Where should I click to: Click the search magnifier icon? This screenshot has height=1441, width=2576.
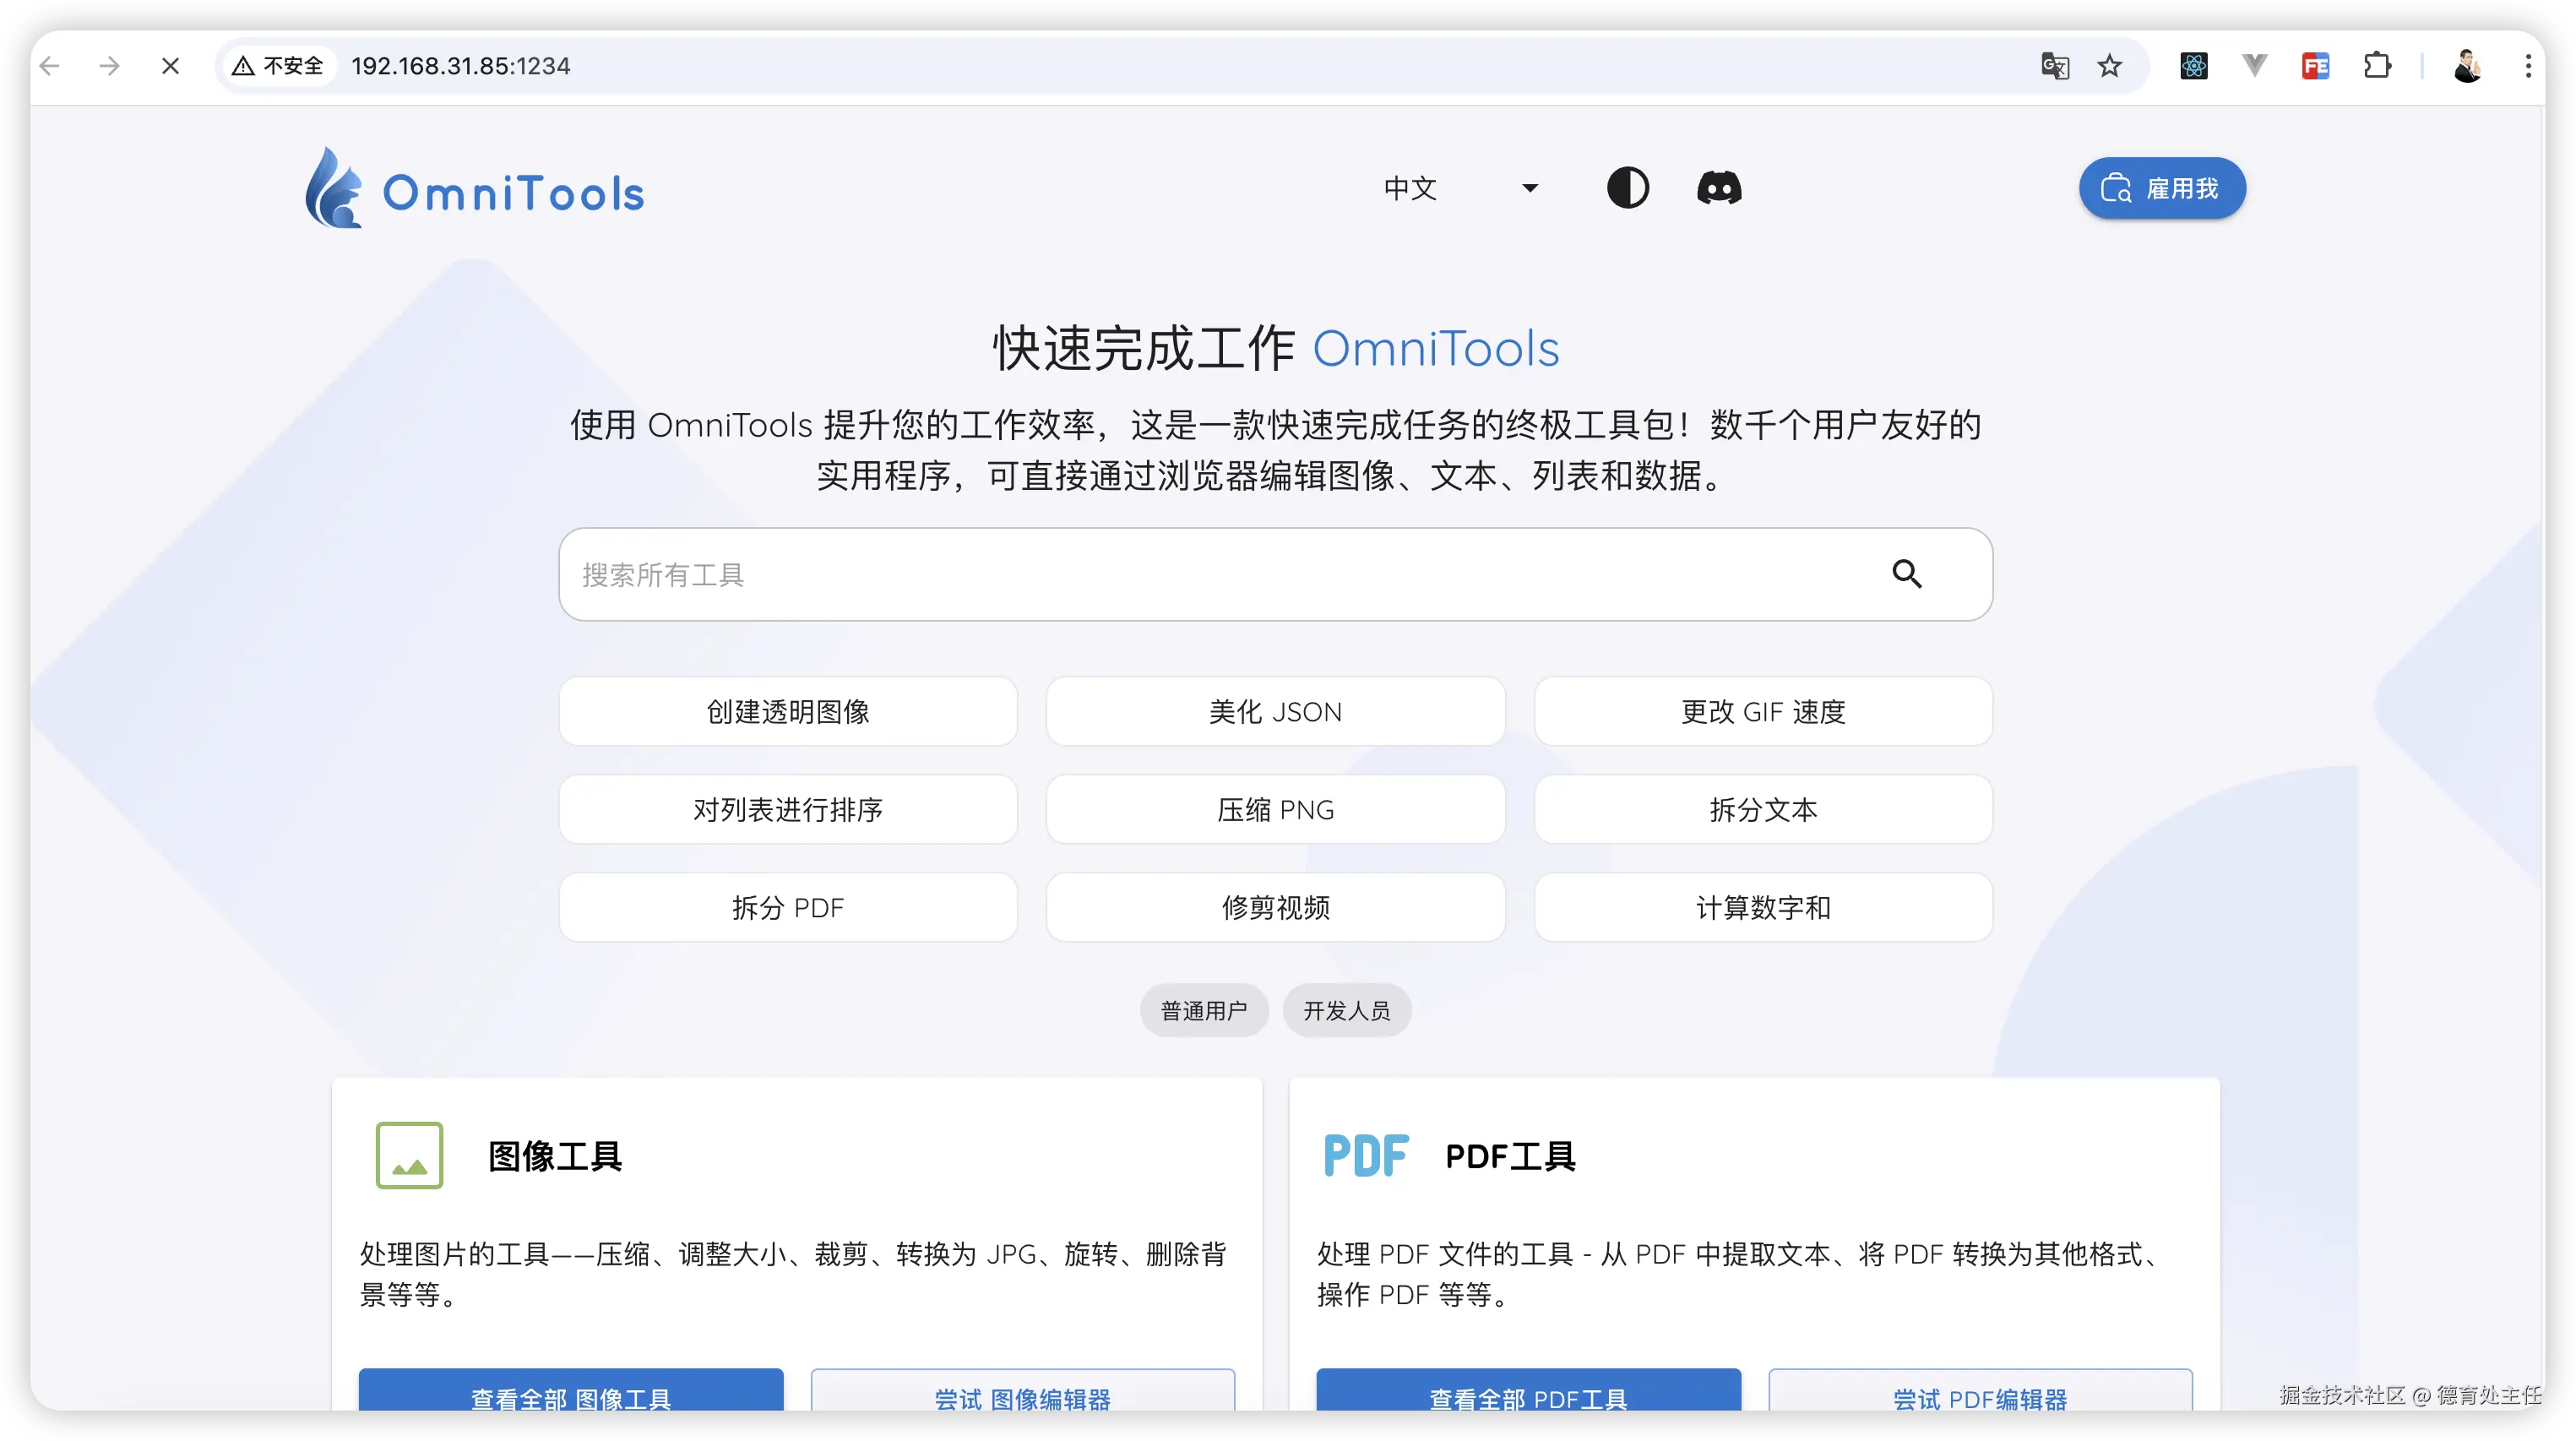coord(1906,574)
